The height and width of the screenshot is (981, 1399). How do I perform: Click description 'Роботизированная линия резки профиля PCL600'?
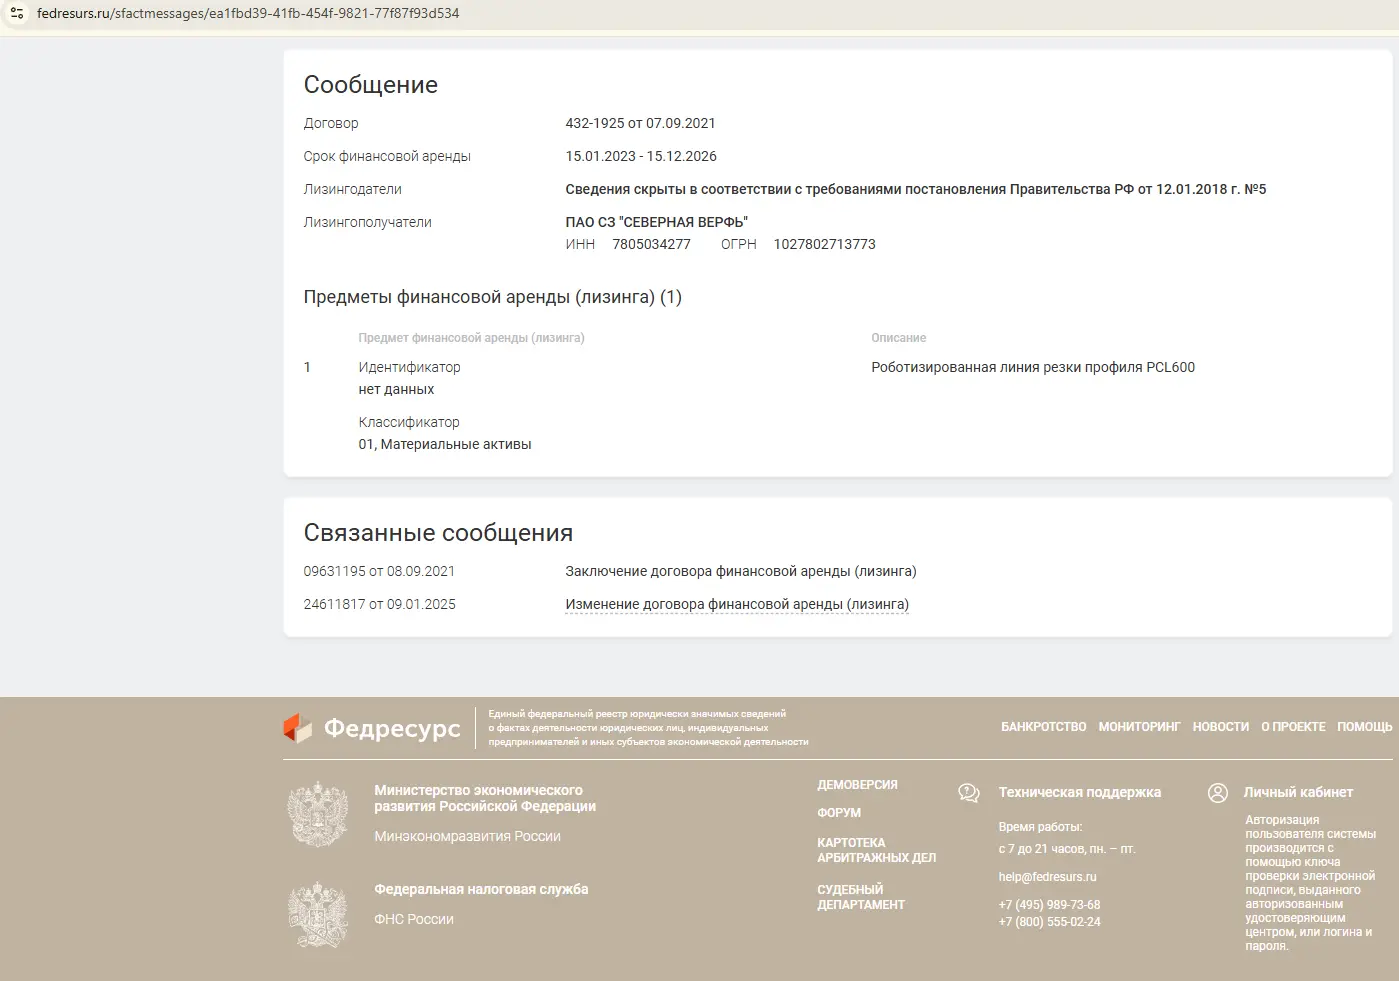[1033, 367]
